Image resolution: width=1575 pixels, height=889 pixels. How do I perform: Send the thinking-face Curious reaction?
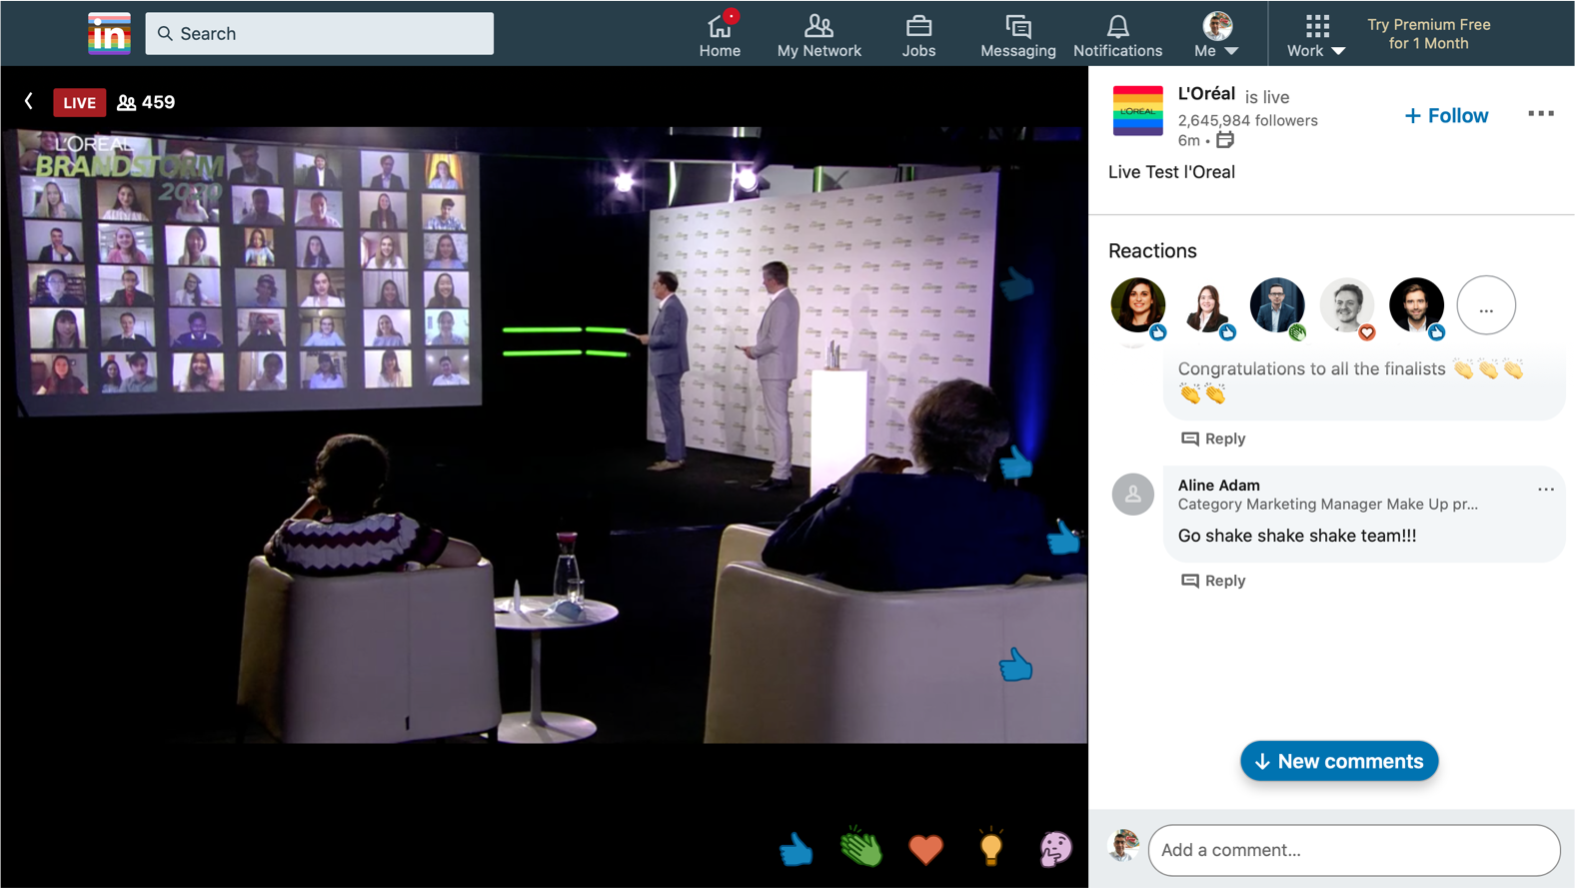pyautogui.click(x=1055, y=849)
